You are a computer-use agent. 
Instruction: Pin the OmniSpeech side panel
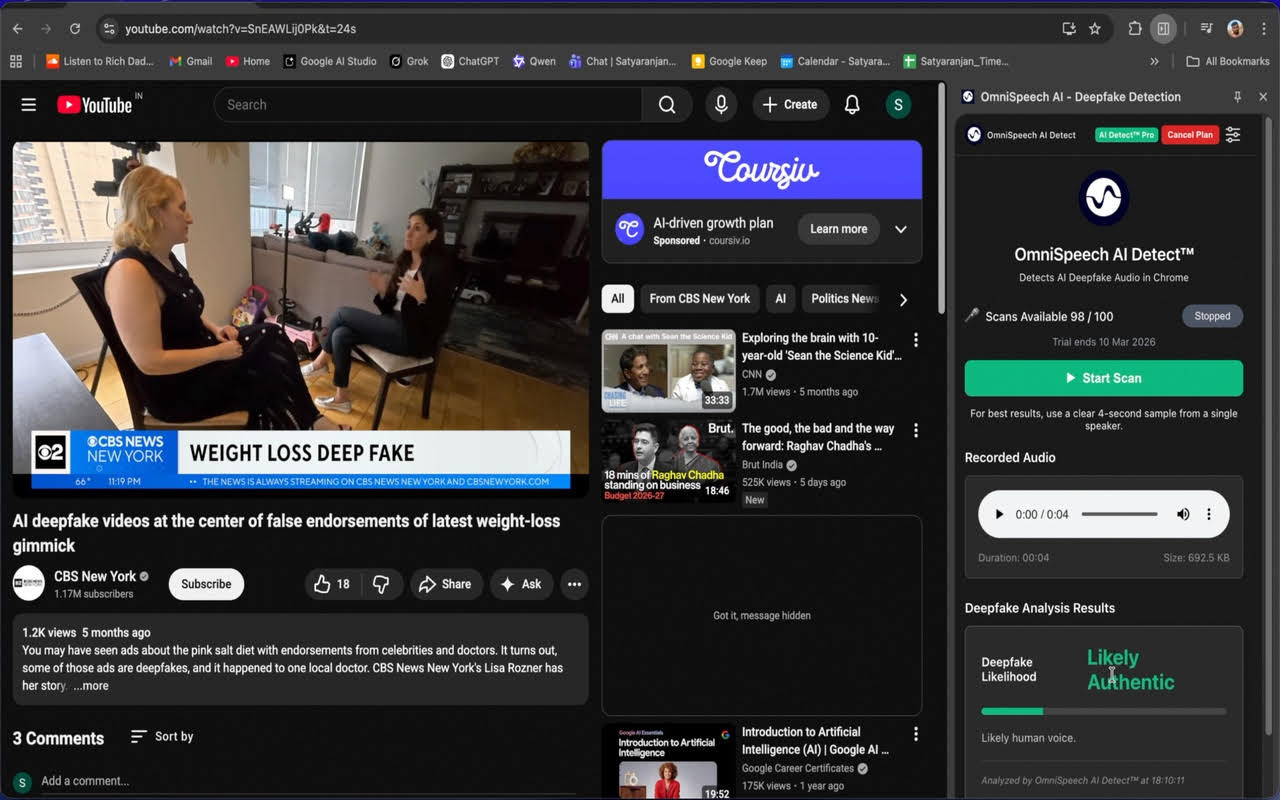[x=1237, y=97]
